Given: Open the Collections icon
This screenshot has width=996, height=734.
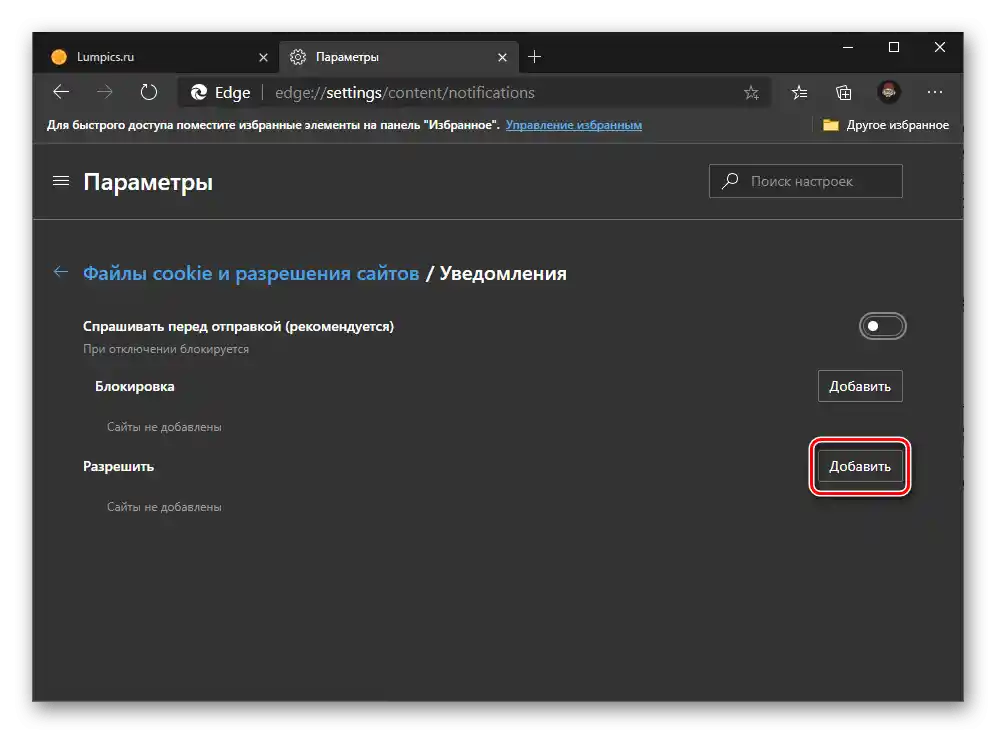Looking at the screenshot, I should (843, 92).
